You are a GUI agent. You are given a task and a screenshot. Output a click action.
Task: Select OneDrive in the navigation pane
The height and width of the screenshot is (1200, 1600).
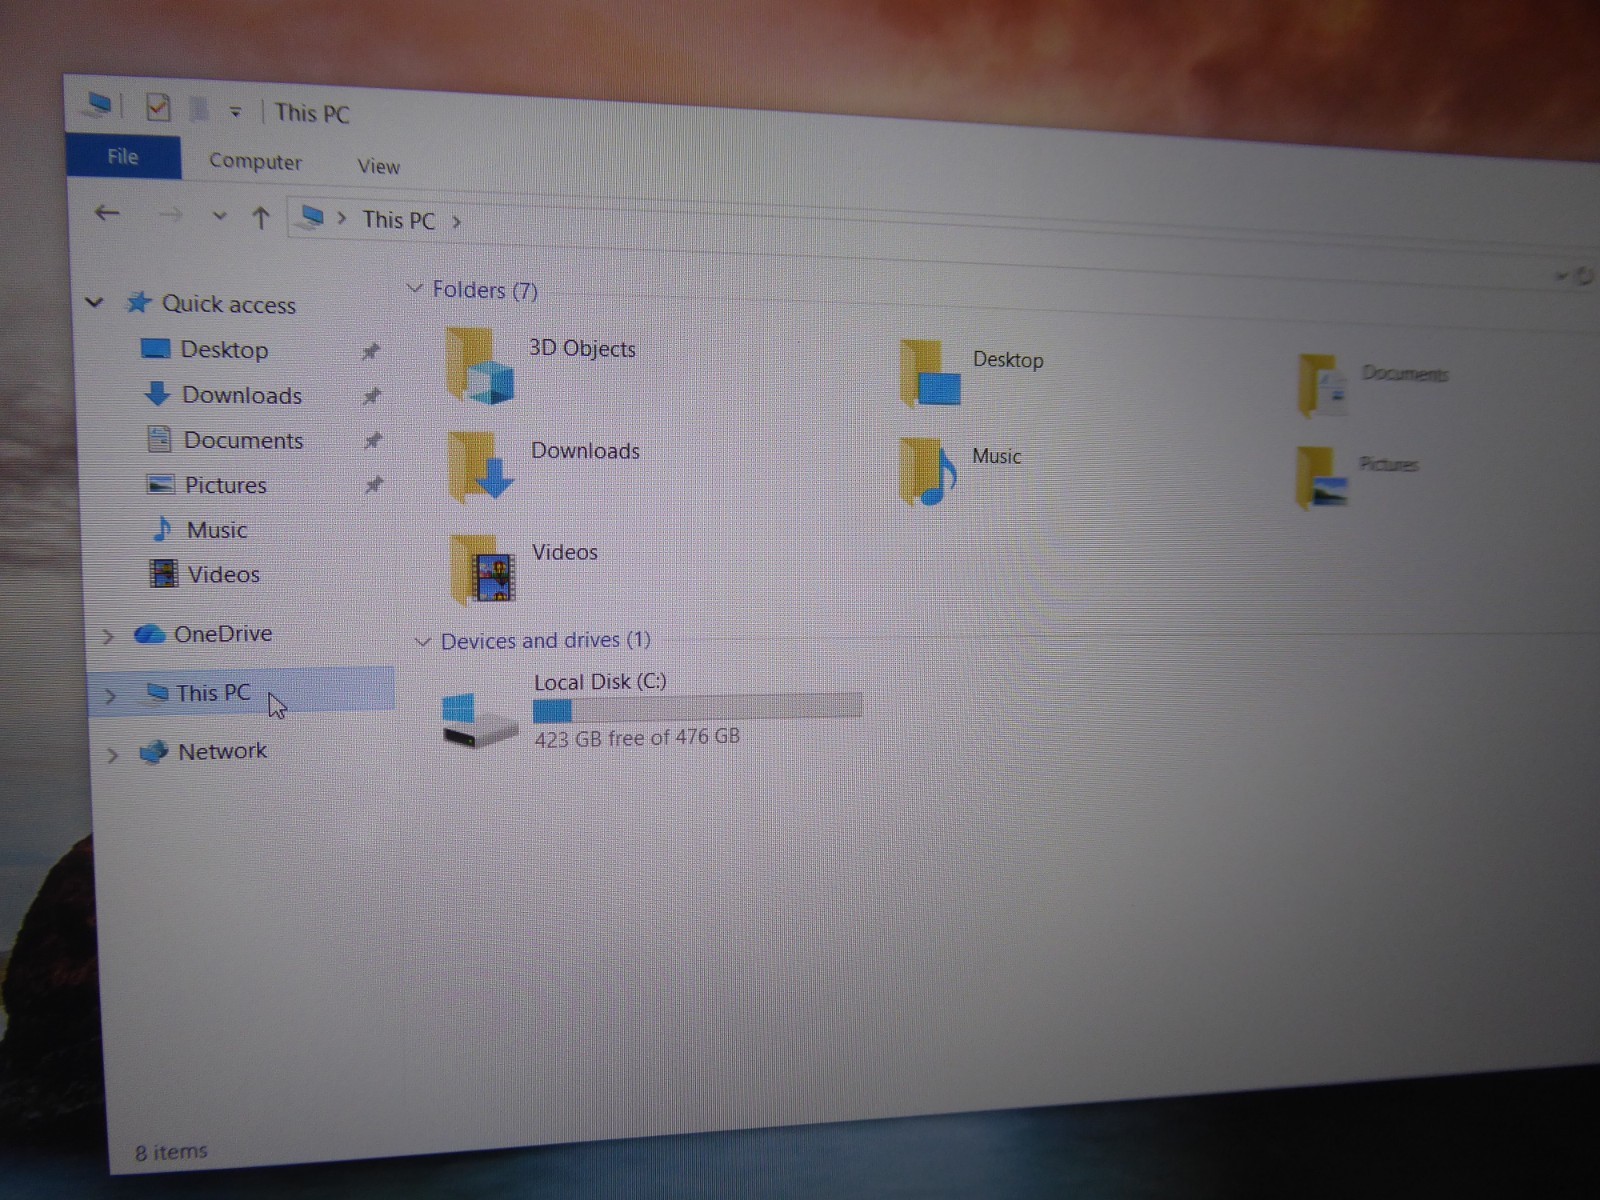(x=222, y=634)
